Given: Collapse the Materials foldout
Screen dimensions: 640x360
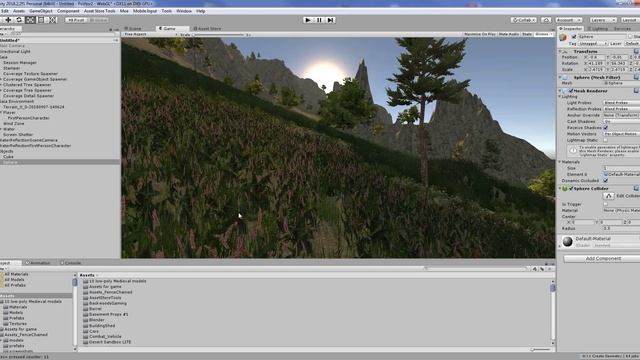Looking at the screenshot, I should click(x=560, y=162).
